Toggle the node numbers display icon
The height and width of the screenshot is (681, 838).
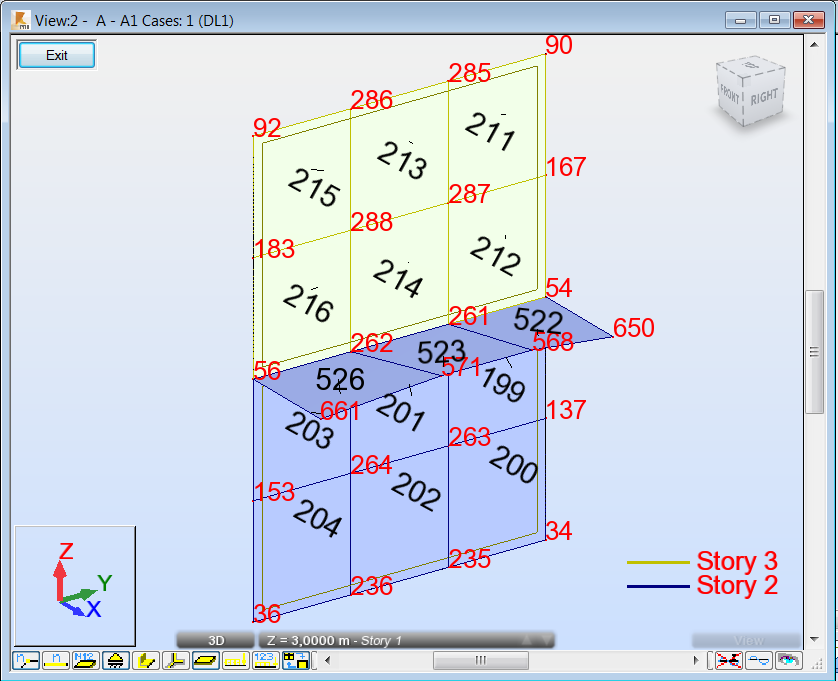(25, 660)
